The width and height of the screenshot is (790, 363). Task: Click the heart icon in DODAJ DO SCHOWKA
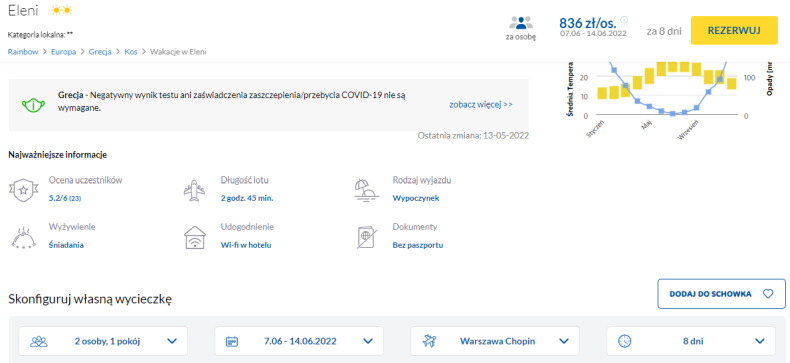[x=767, y=294]
